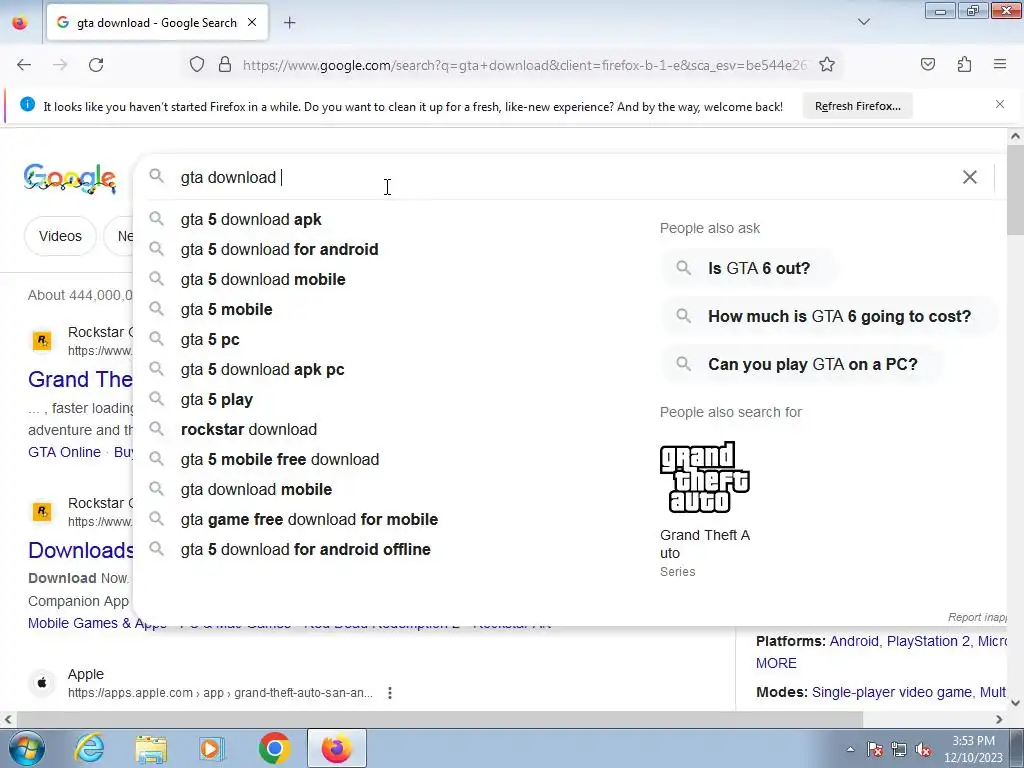Screen dimensions: 1024x768
Task: Open Single-player video game mode link
Action: [x=891, y=692]
